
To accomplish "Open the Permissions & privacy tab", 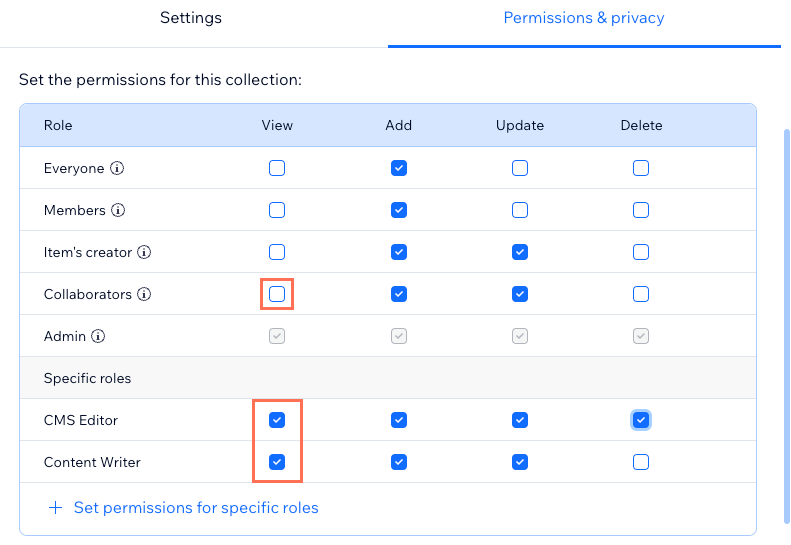I will click(x=584, y=18).
